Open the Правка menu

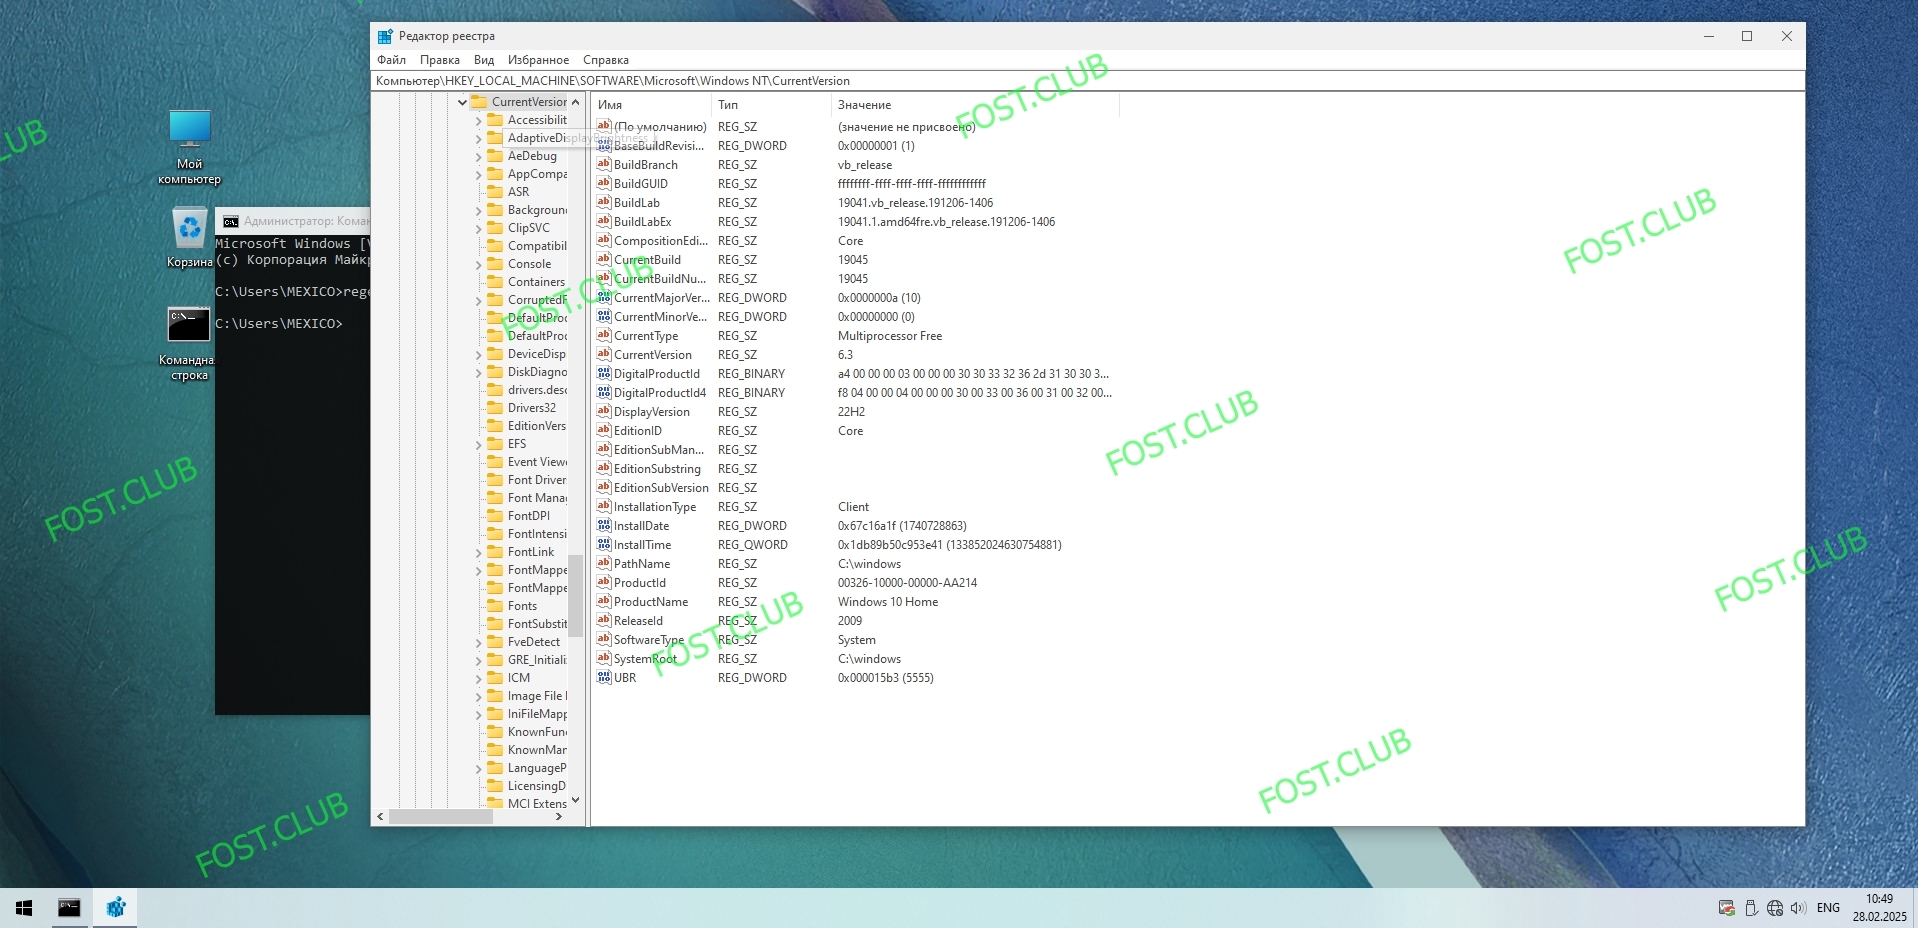point(440,60)
